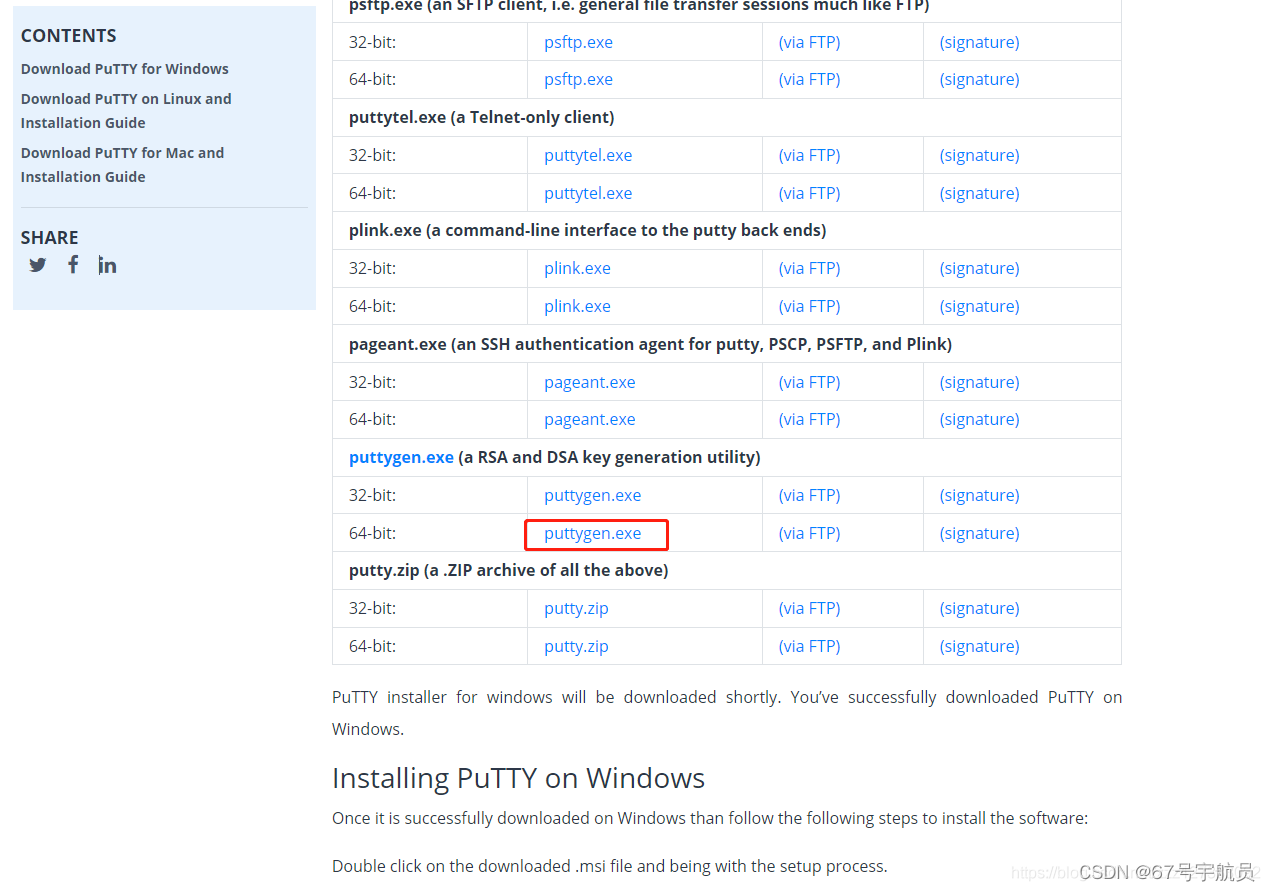Screen dimensions: 1270x891
Task: Download 64-bit psftp.exe
Action: (578, 79)
